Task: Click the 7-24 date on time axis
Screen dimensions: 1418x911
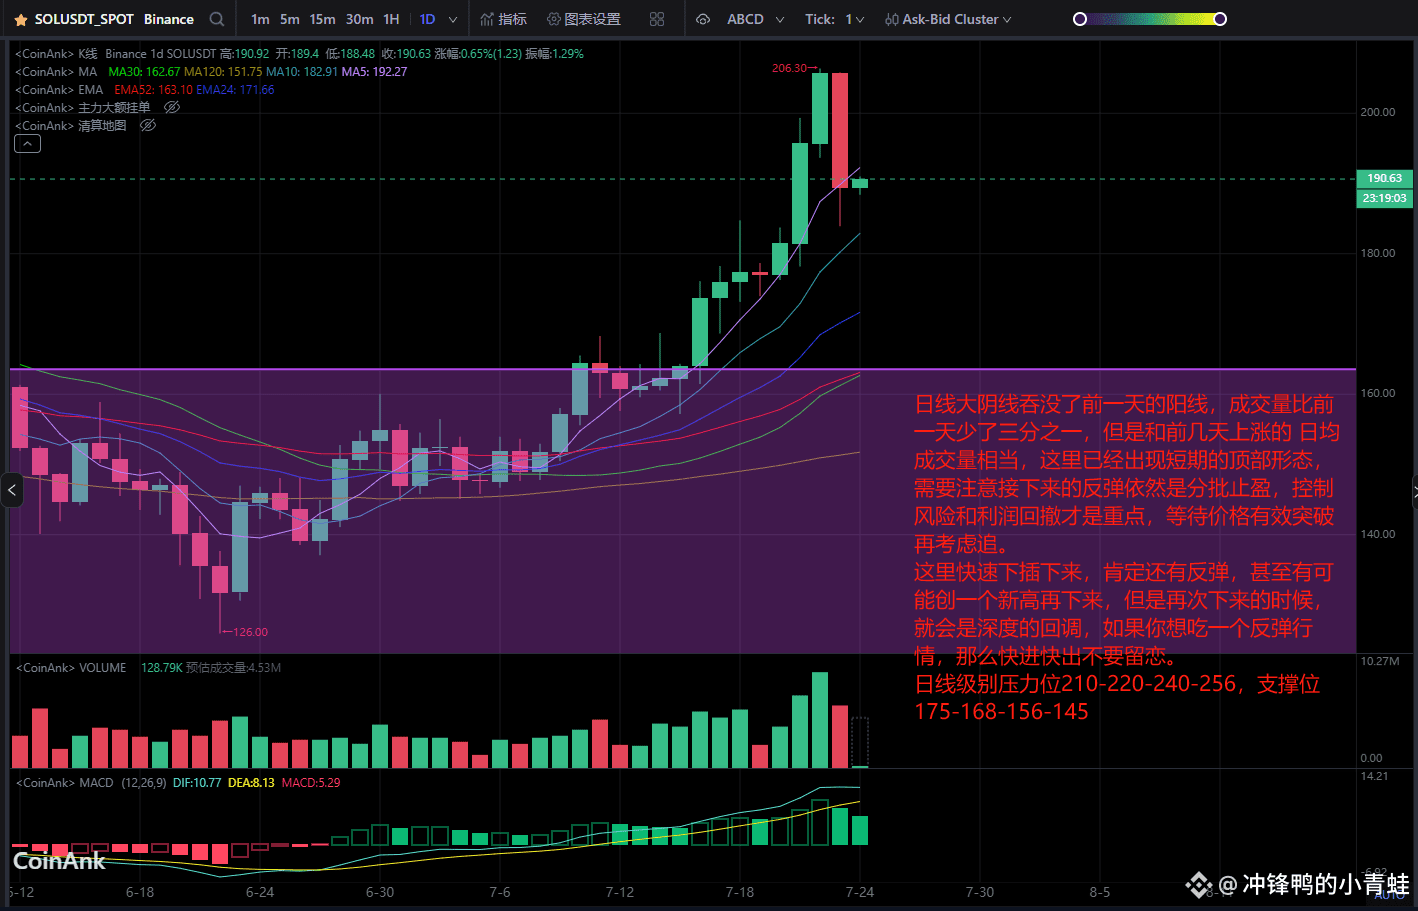Action: [860, 892]
